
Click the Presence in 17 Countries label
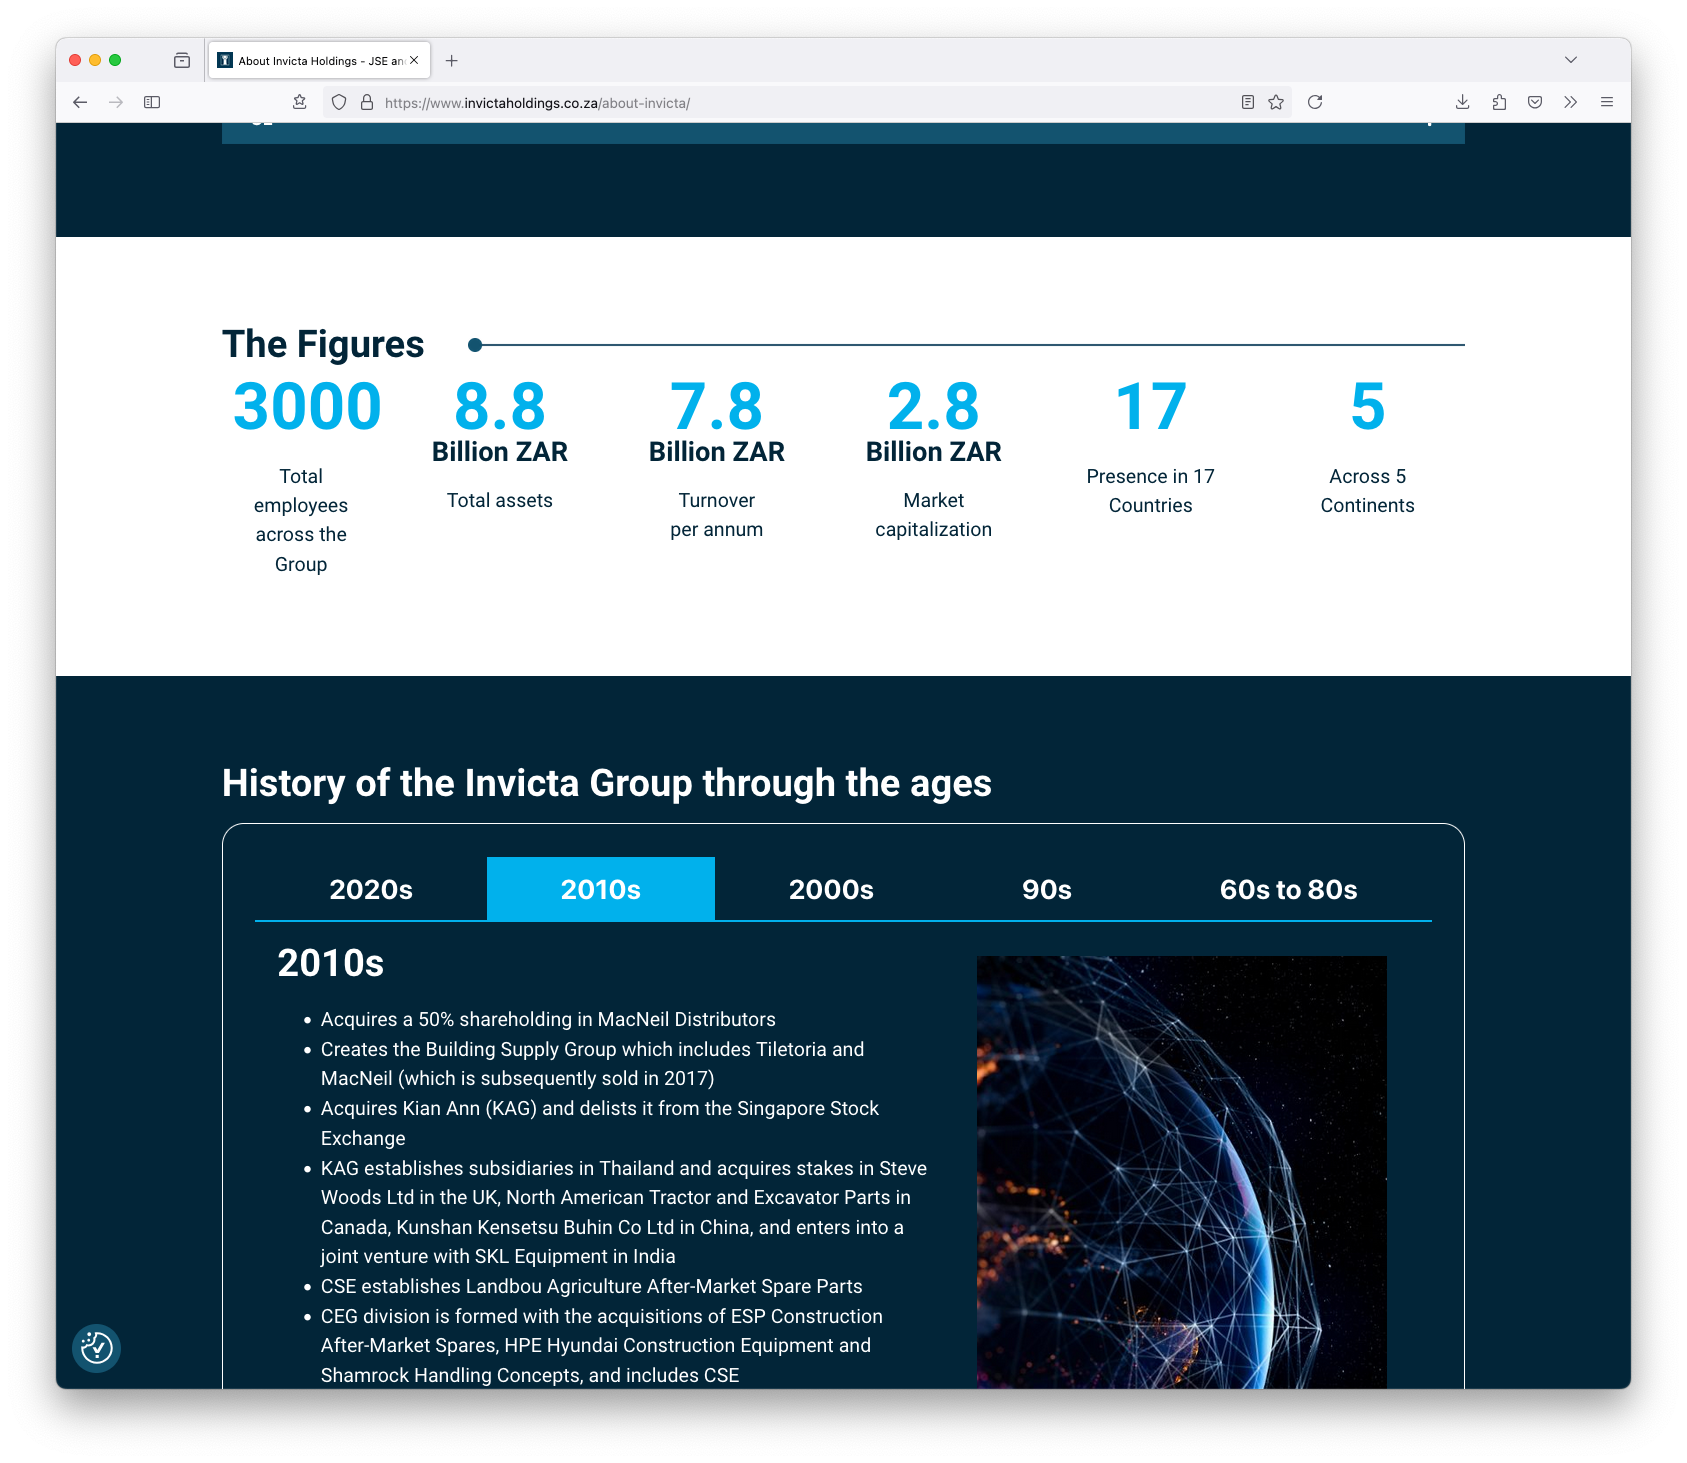(x=1151, y=491)
